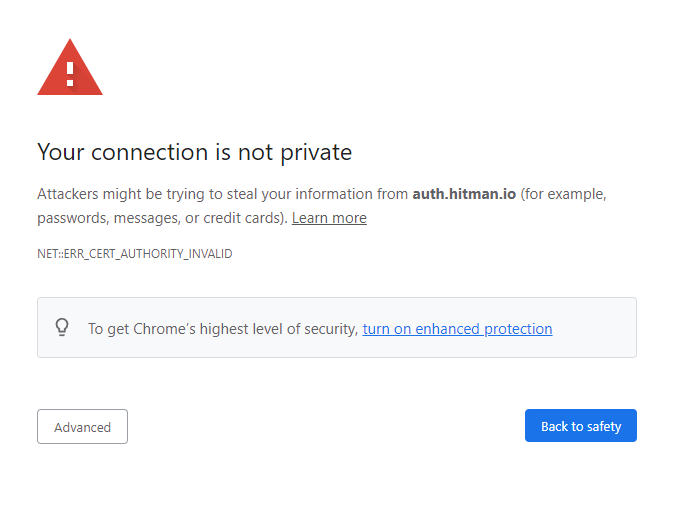The height and width of the screenshot is (508, 687).
Task: Click the white exclamation mark in triangle
Action: [70, 74]
